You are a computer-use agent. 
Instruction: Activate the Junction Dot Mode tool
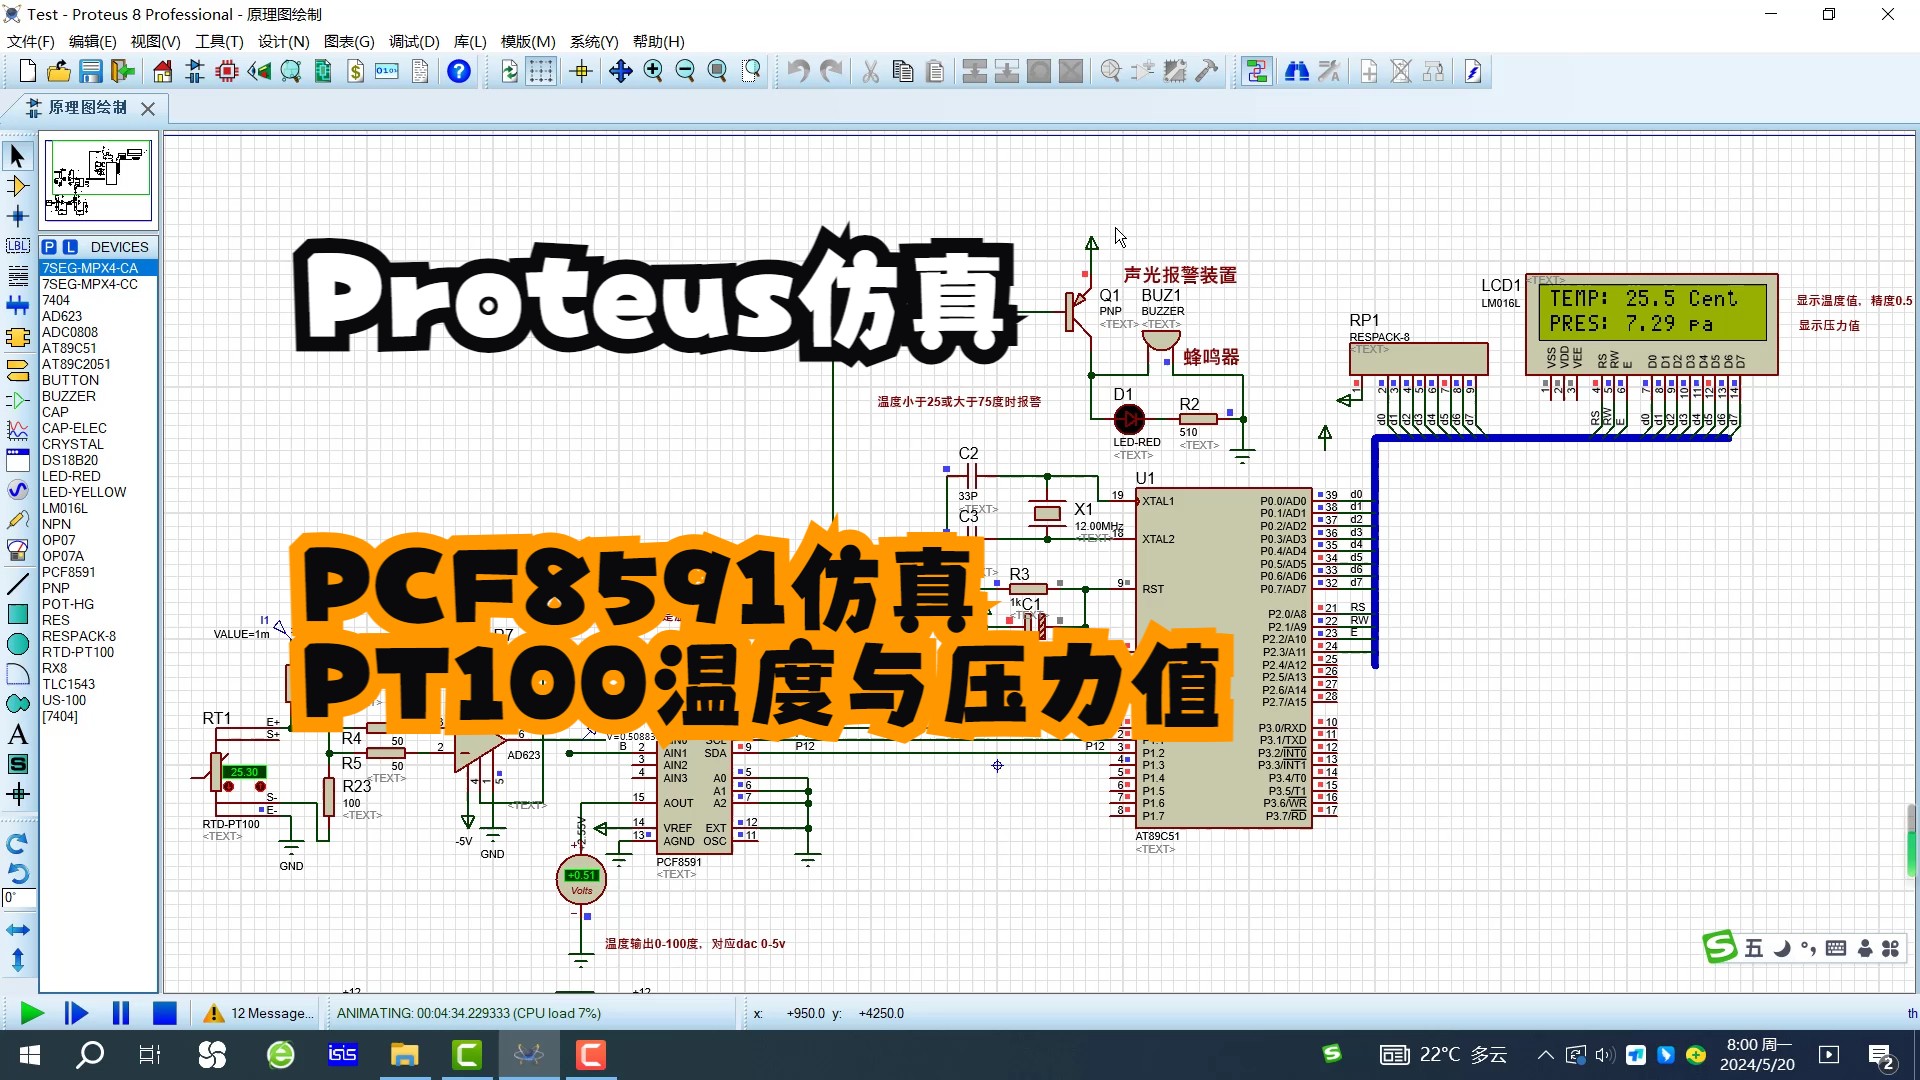[x=17, y=216]
